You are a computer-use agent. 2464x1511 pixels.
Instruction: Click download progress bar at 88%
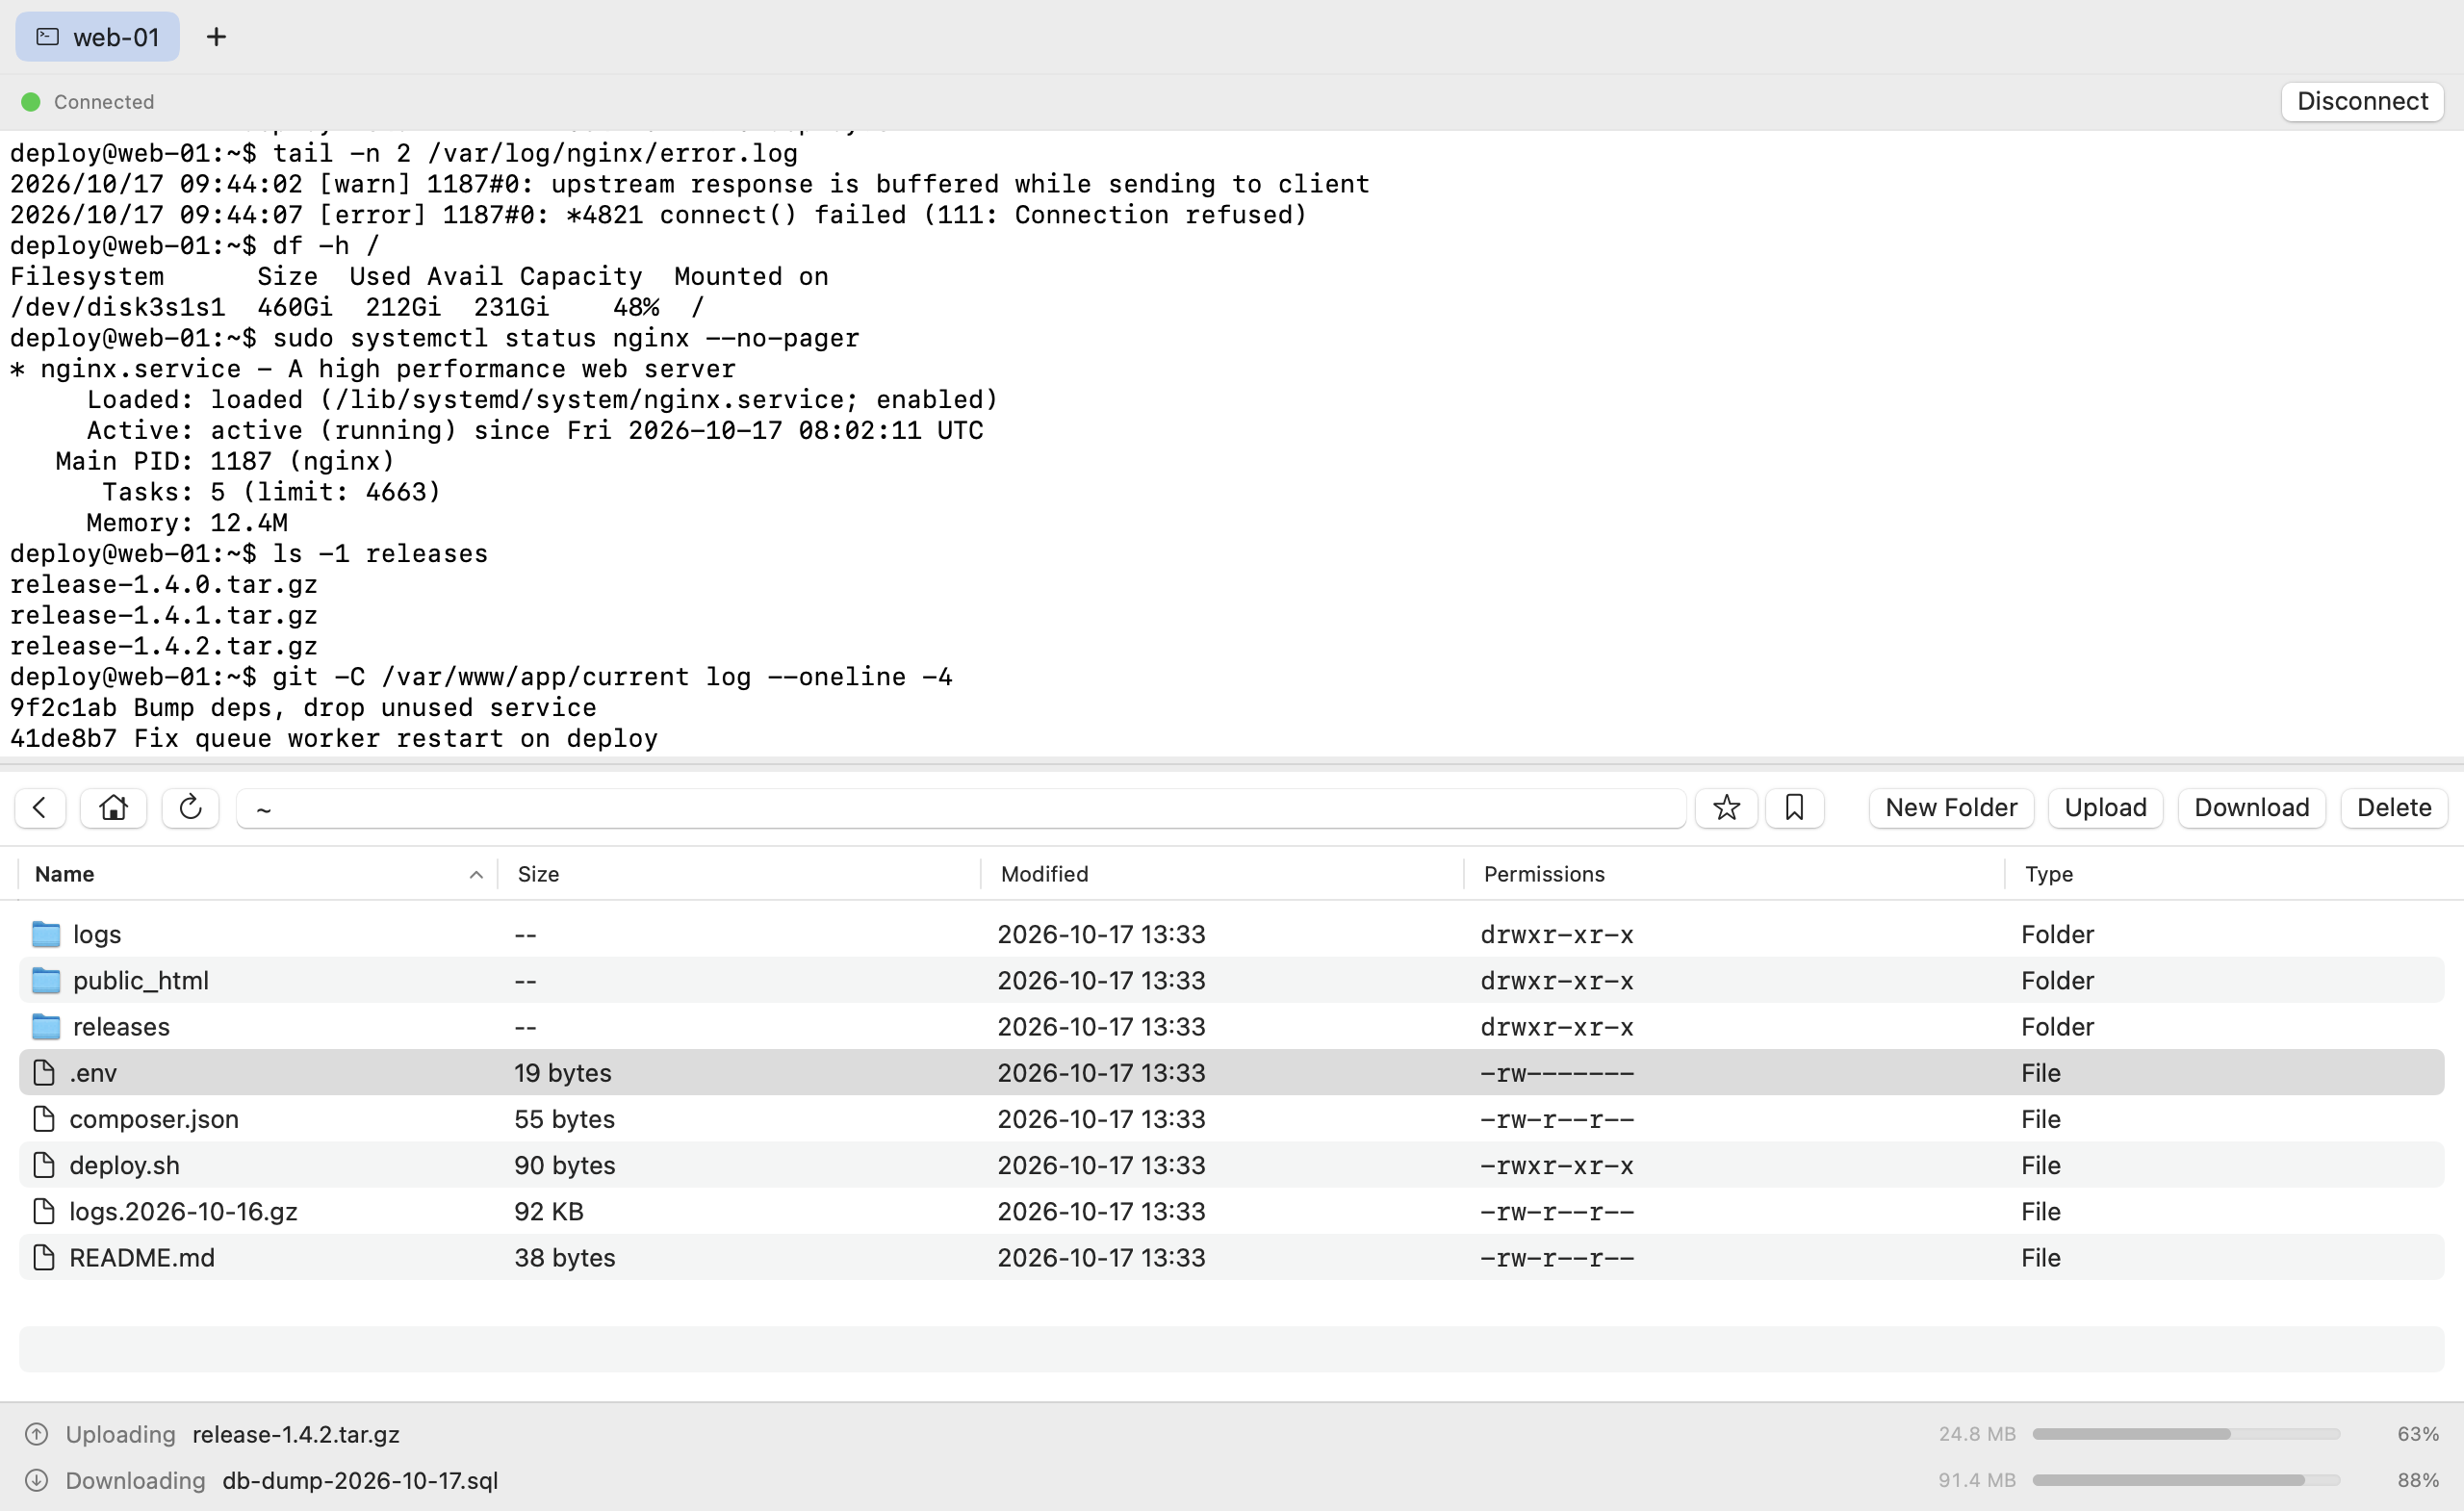[x=2185, y=1480]
